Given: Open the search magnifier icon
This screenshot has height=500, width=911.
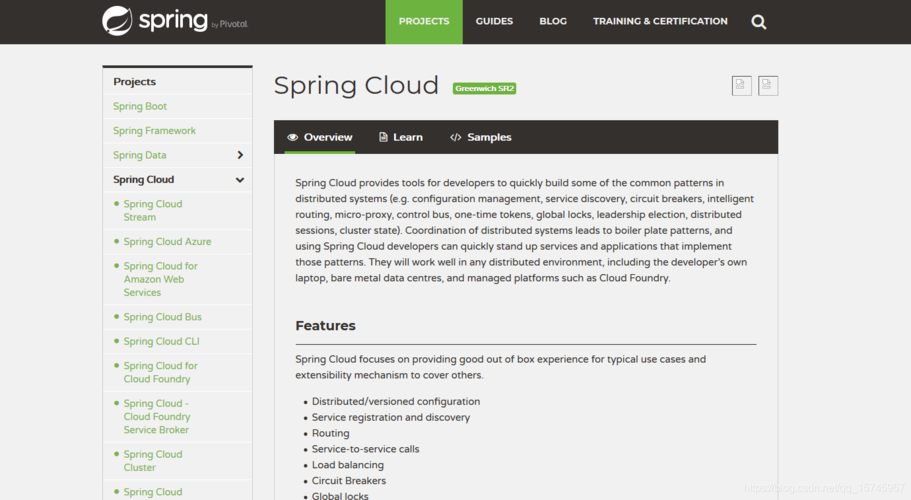Looking at the screenshot, I should pyautogui.click(x=758, y=22).
